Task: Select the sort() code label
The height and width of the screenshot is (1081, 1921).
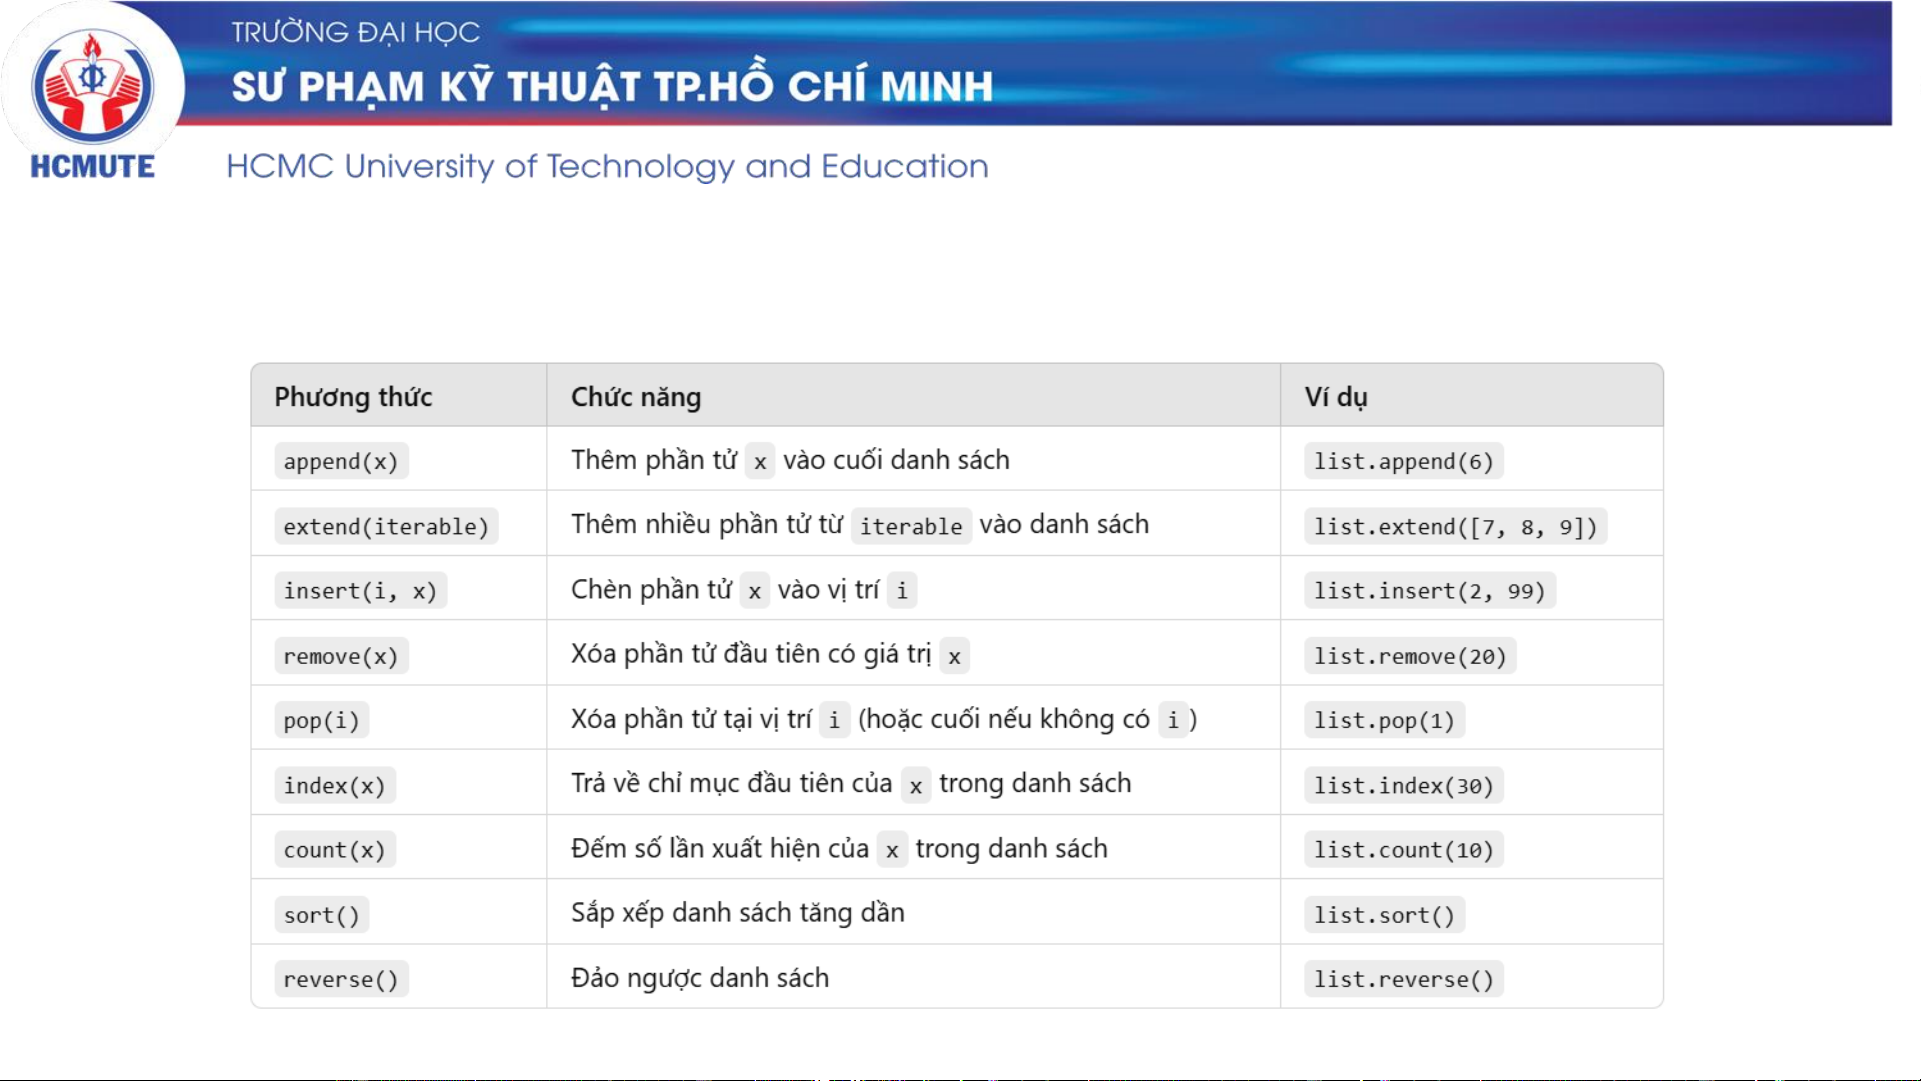Action: [x=321, y=915]
